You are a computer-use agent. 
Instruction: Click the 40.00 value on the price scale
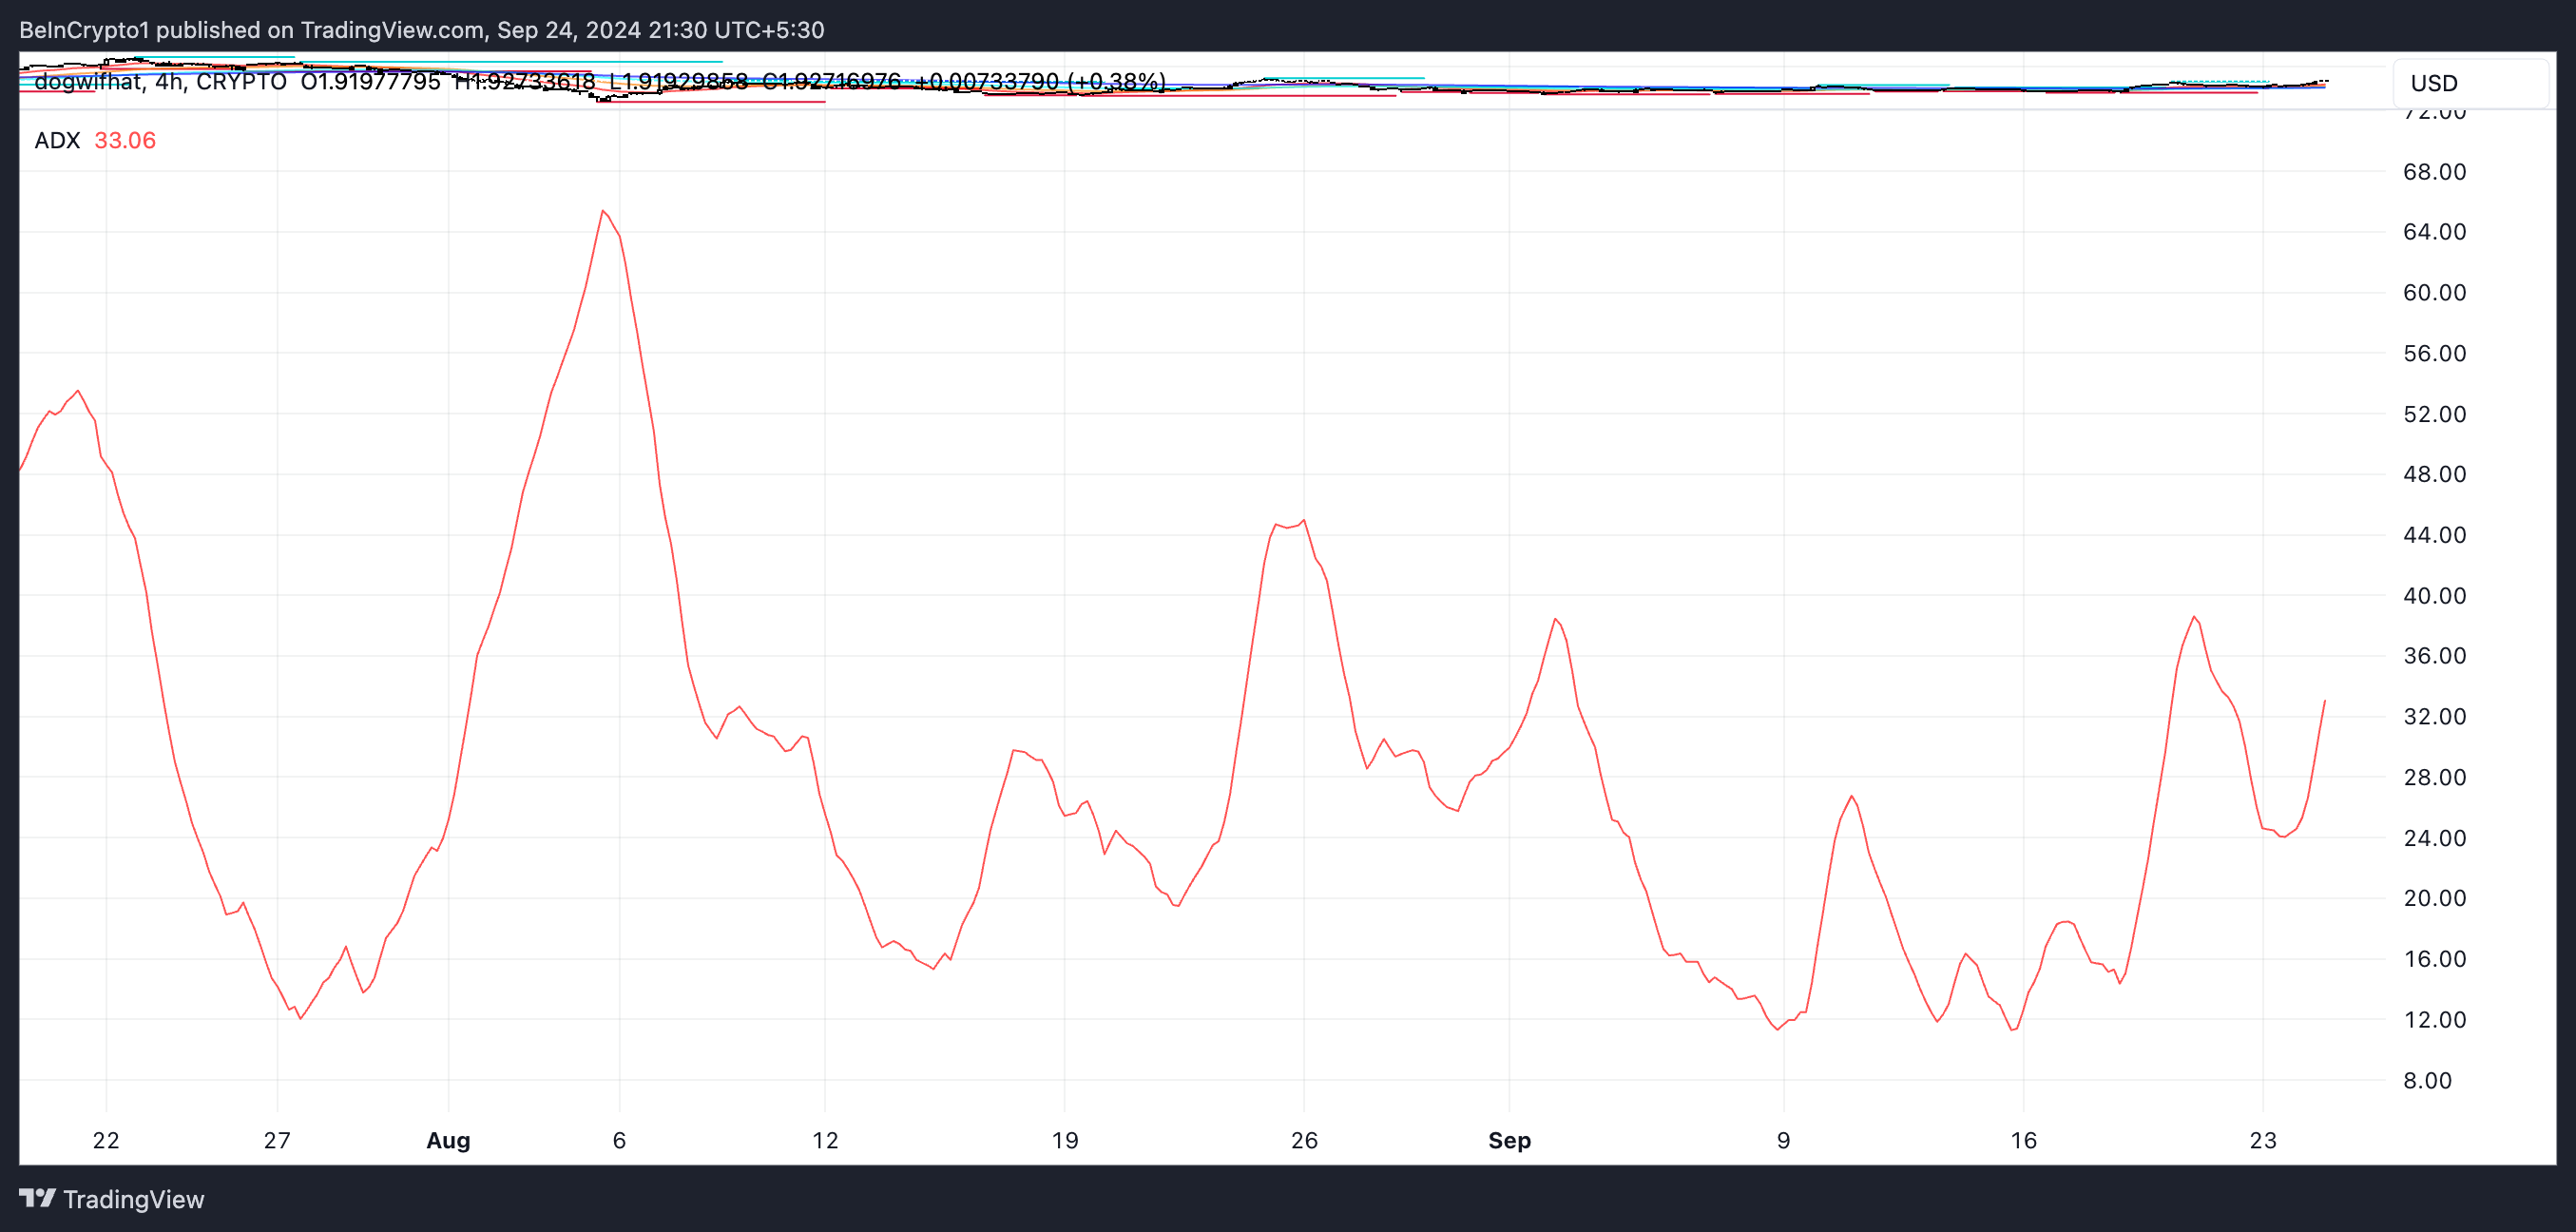pyautogui.click(x=2434, y=596)
